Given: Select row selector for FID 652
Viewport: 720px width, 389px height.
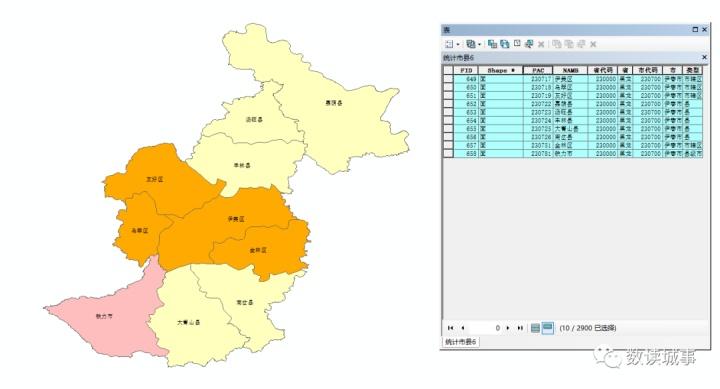Looking at the screenshot, I should 448,104.
